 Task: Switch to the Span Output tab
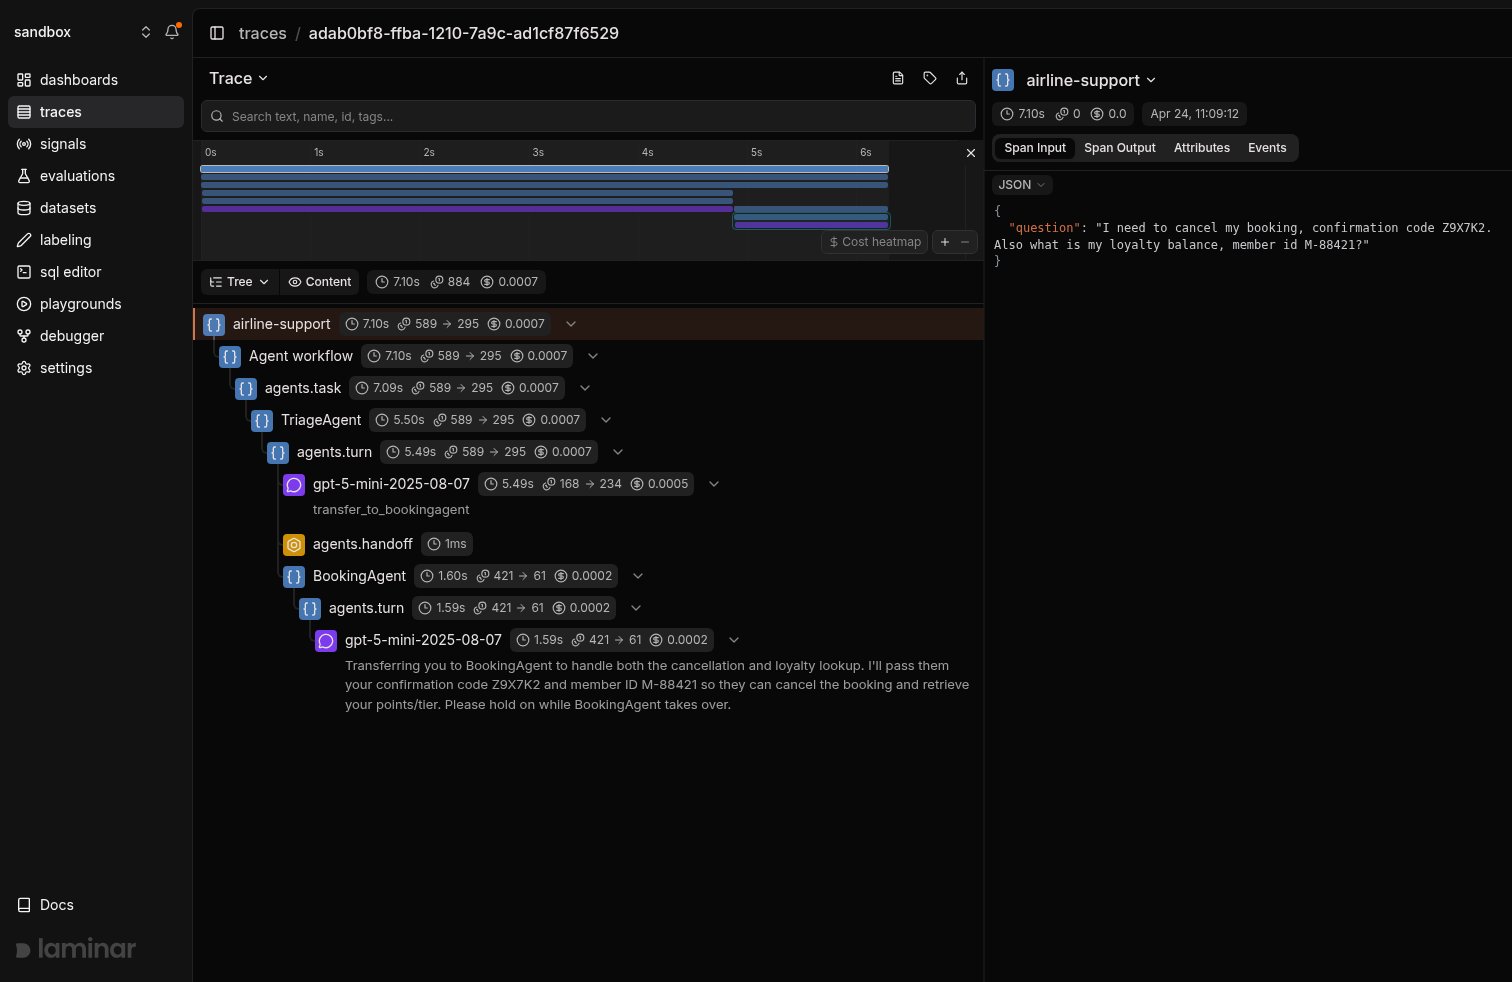(1120, 148)
